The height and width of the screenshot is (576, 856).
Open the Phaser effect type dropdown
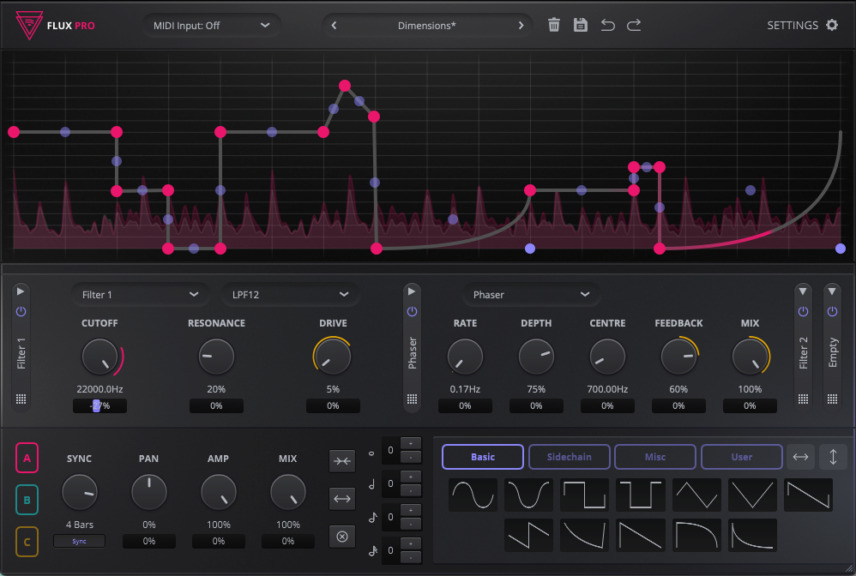[x=531, y=295]
